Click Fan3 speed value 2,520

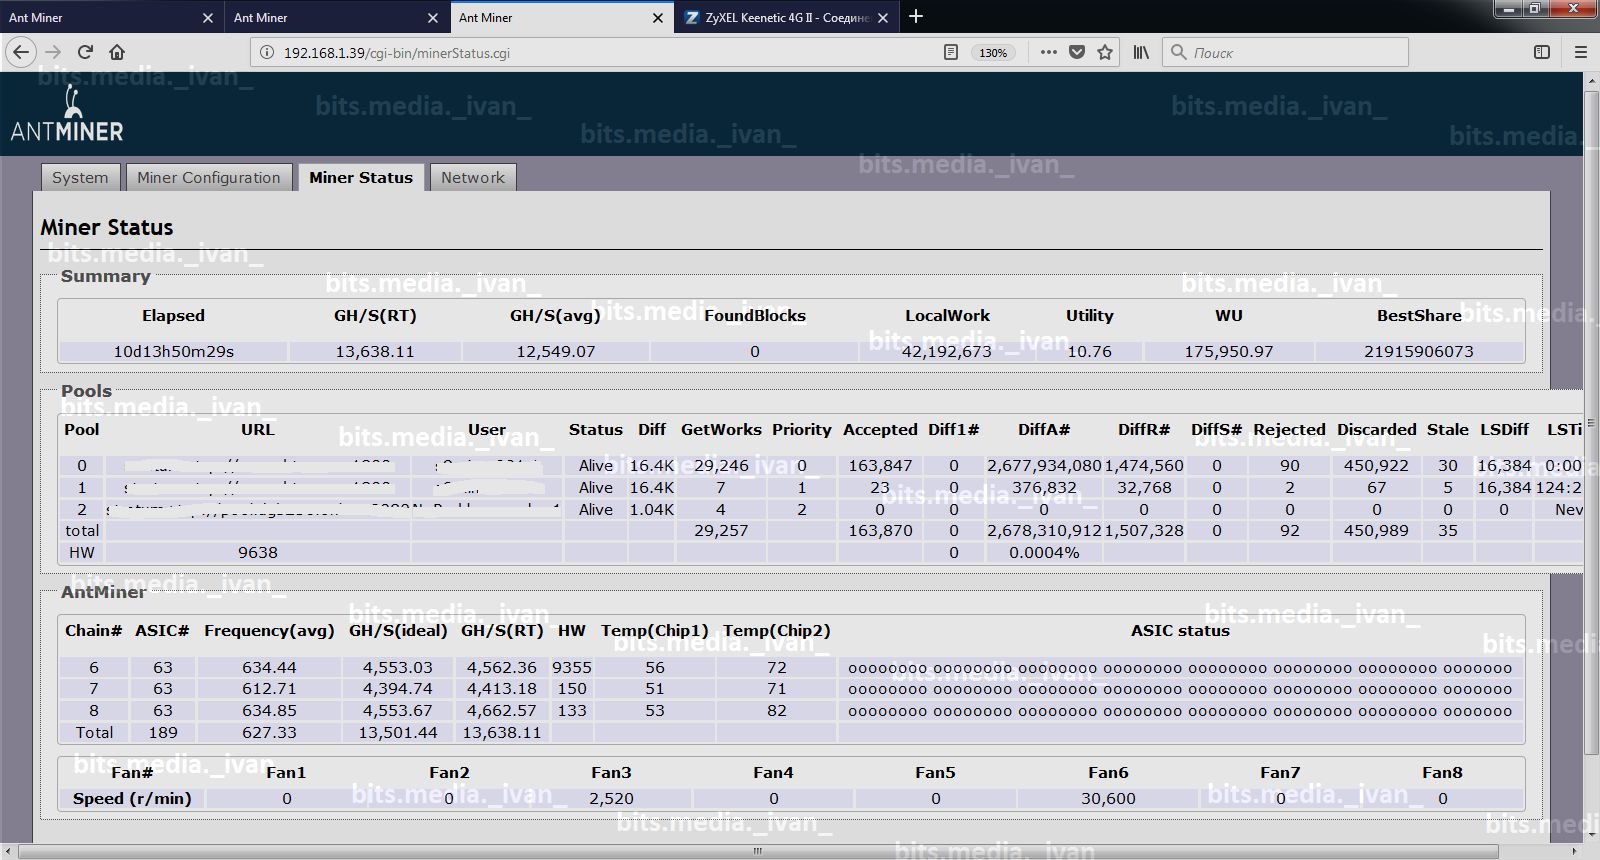tap(611, 798)
